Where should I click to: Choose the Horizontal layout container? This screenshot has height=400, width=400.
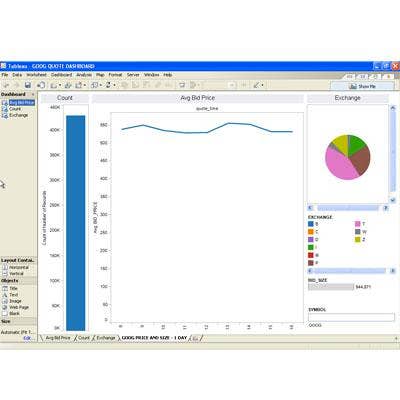pyautogui.click(x=16, y=267)
